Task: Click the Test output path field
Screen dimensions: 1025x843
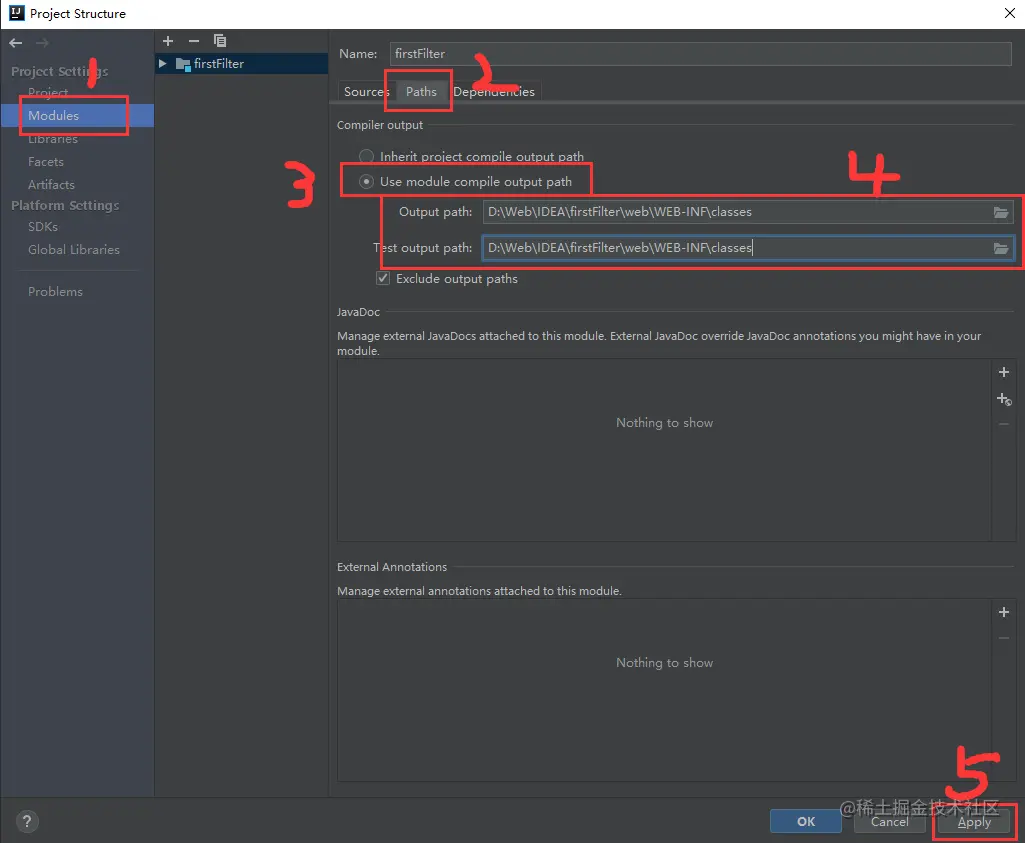Action: point(737,248)
